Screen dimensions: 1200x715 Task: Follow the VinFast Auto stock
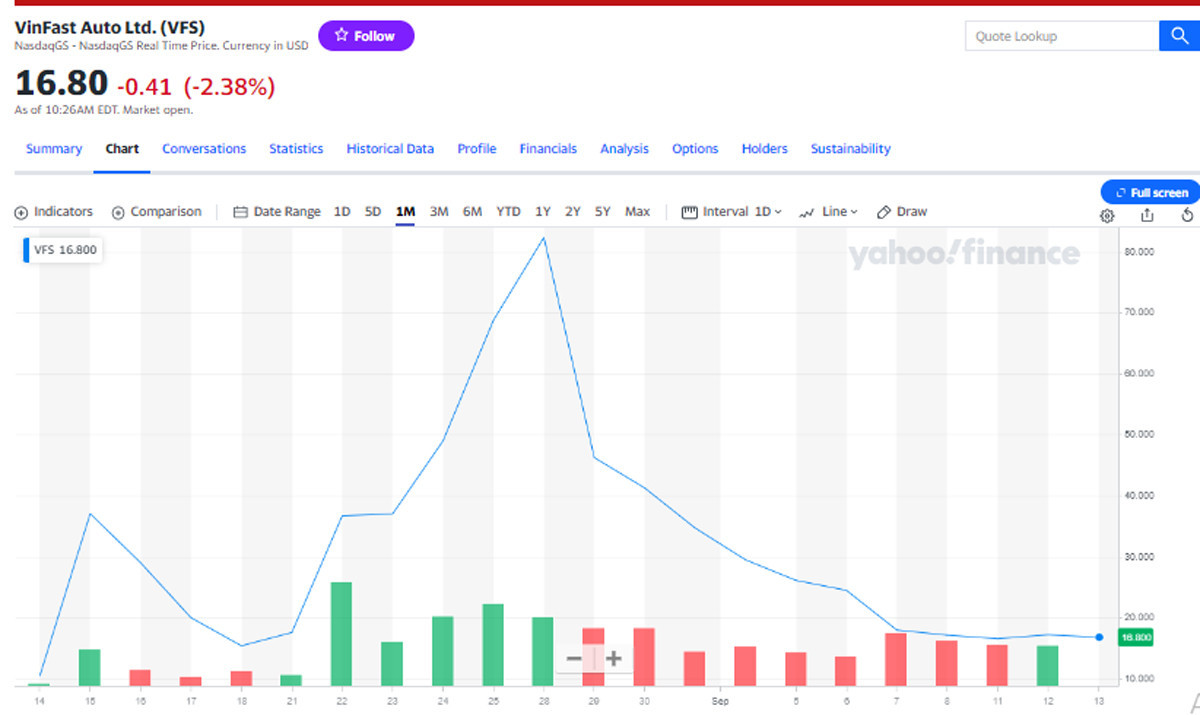click(365, 36)
